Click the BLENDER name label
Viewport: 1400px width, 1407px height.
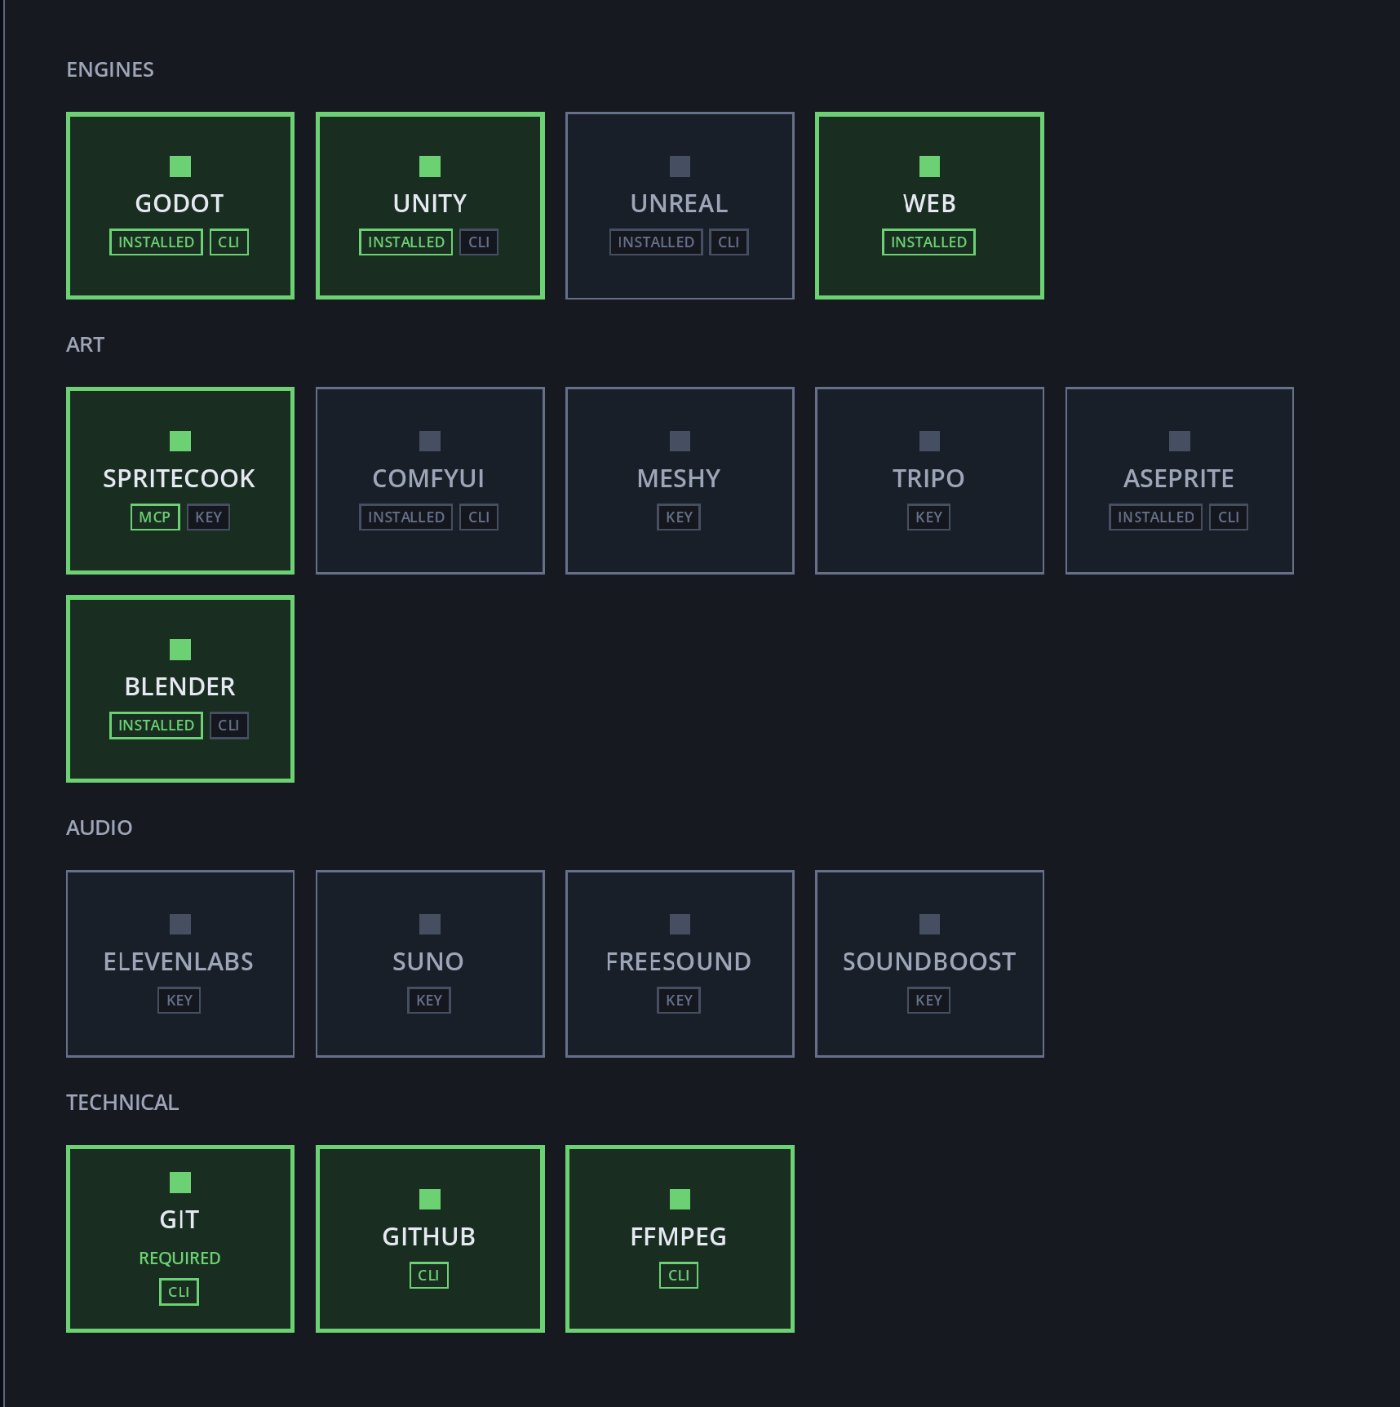(180, 686)
